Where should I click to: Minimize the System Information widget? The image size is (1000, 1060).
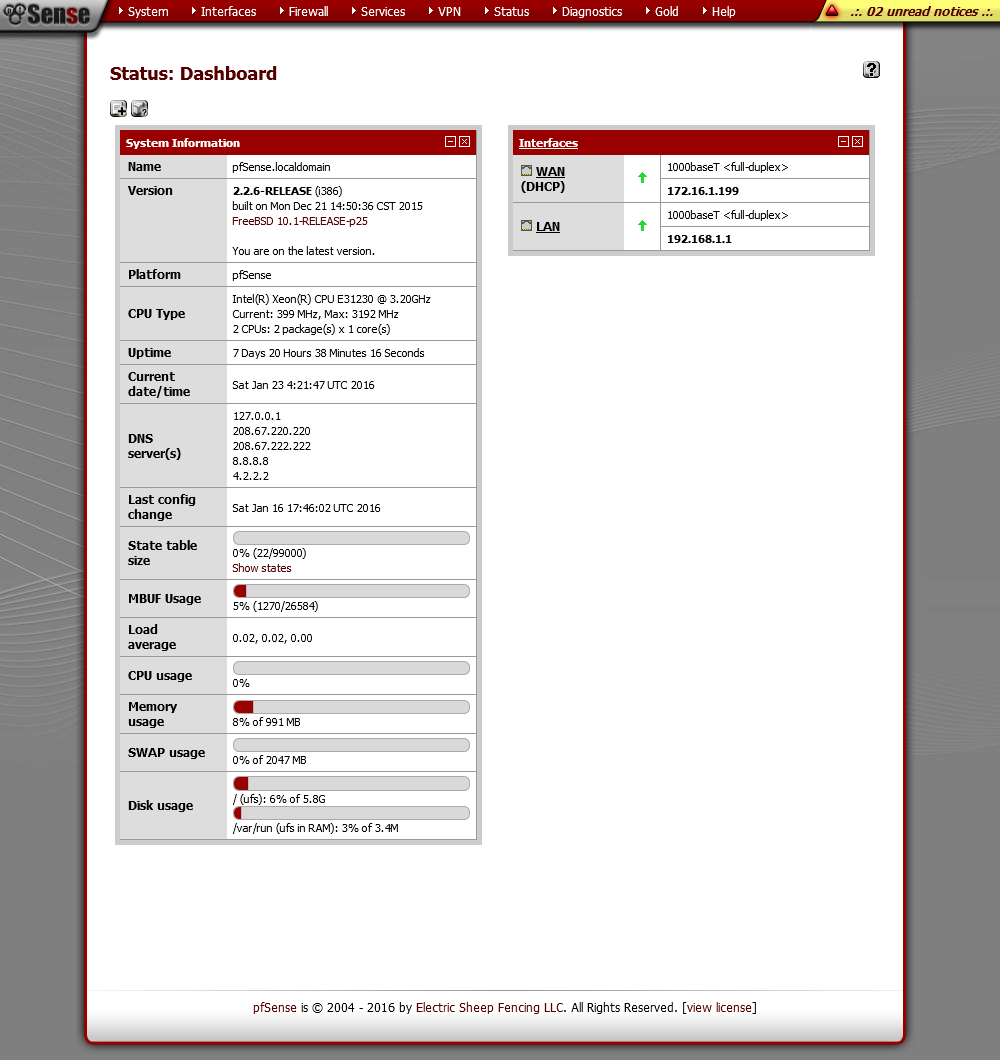[450, 142]
